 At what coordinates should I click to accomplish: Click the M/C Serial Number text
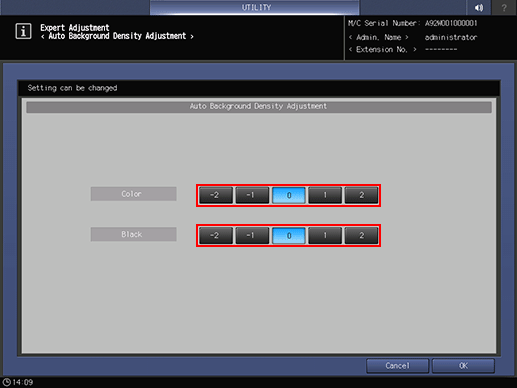coord(413,23)
